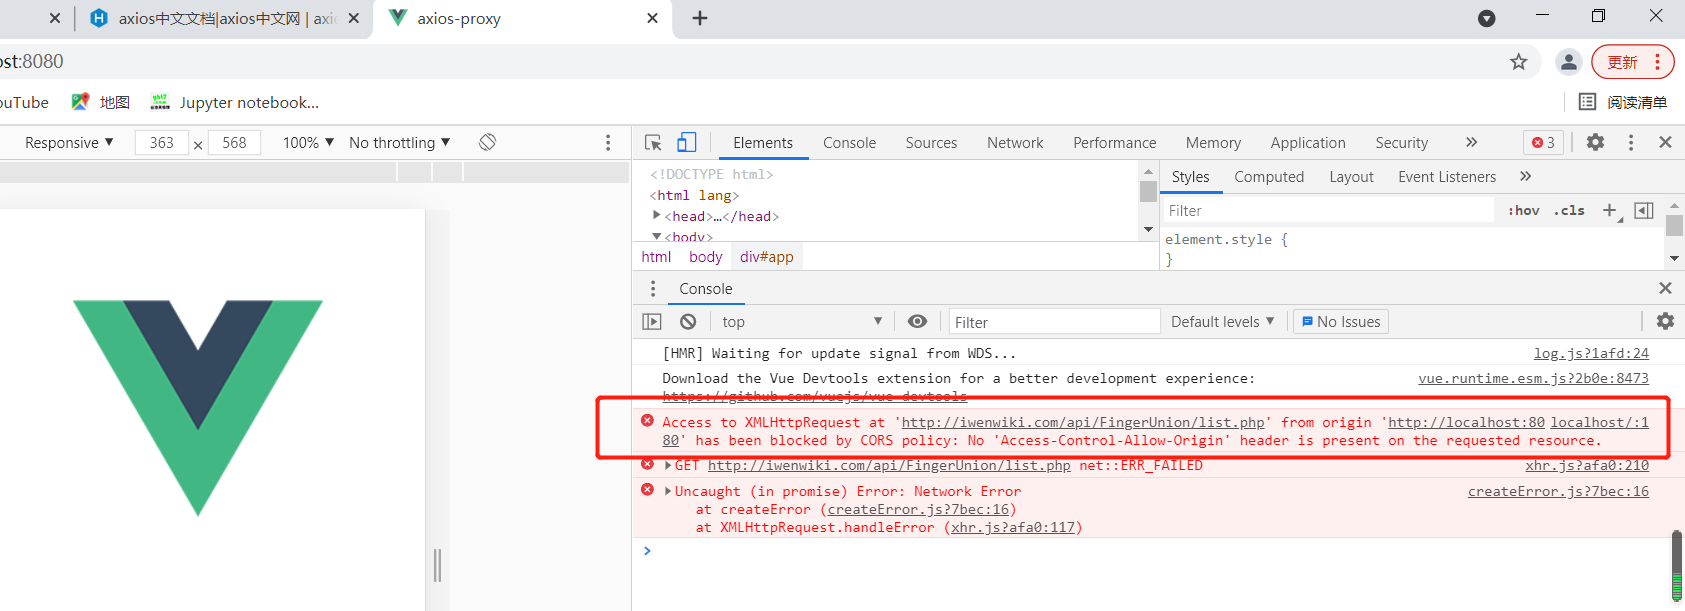Open DevTools settings gear icon
The image size is (1685, 611).
[1595, 142]
